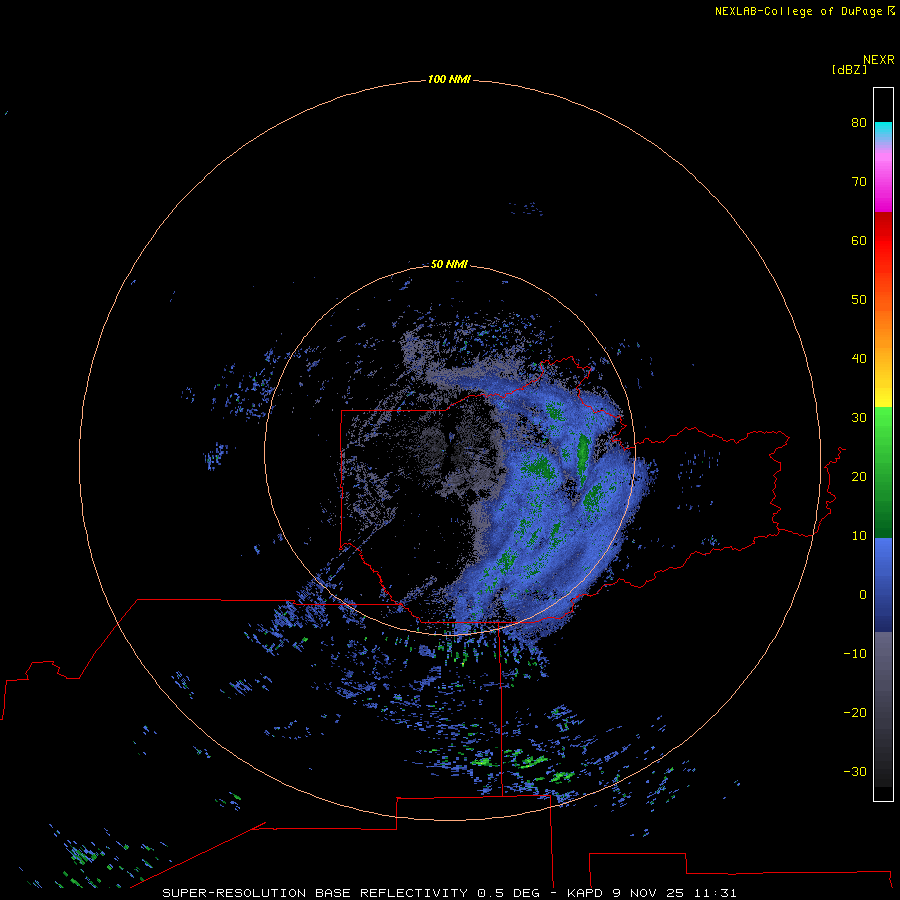Click the 100 NMI range ring label
This screenshot has height=900, width=900.
[x=449, y=79]
